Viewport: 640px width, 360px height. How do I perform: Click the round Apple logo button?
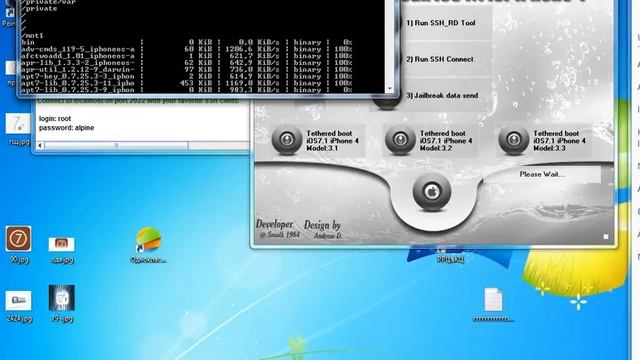[x=432, y=191]
